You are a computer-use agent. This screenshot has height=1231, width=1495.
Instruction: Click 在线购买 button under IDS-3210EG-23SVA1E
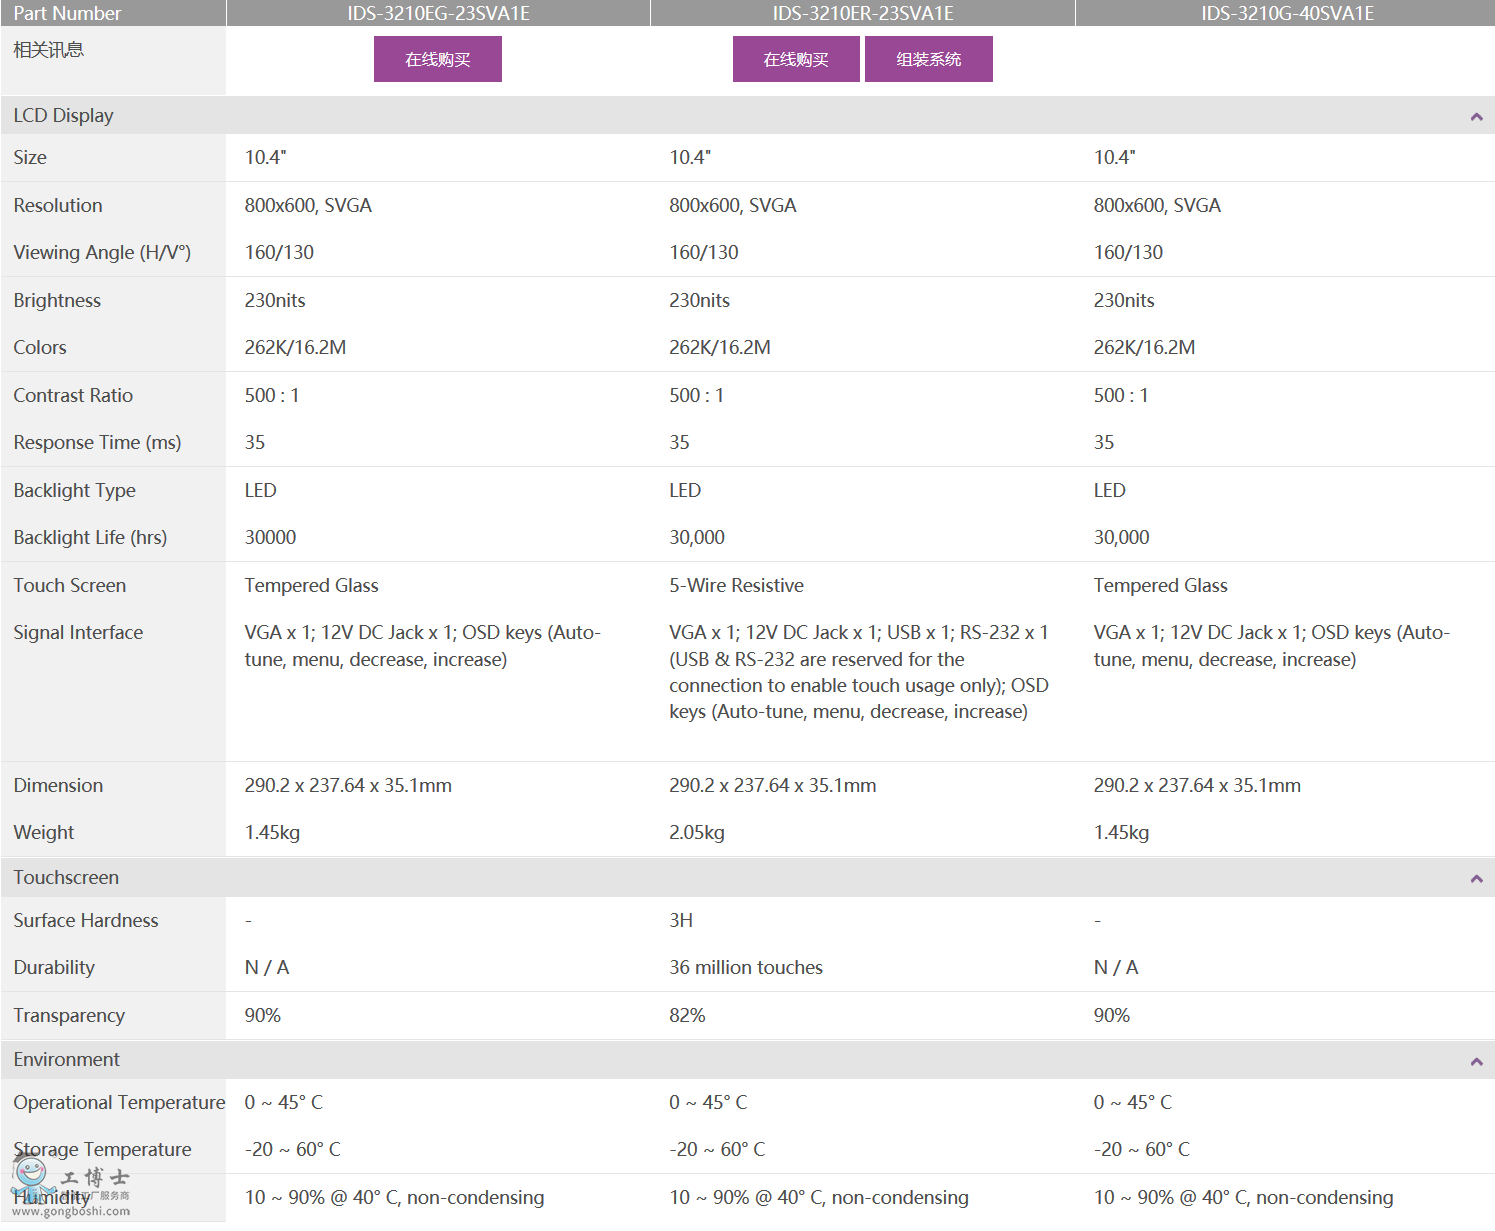tap(437, 59)
